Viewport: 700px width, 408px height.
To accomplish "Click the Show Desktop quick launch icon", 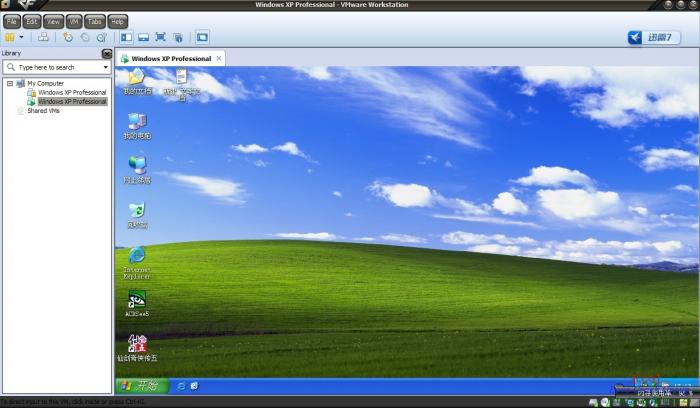I will tap(194, 386).
